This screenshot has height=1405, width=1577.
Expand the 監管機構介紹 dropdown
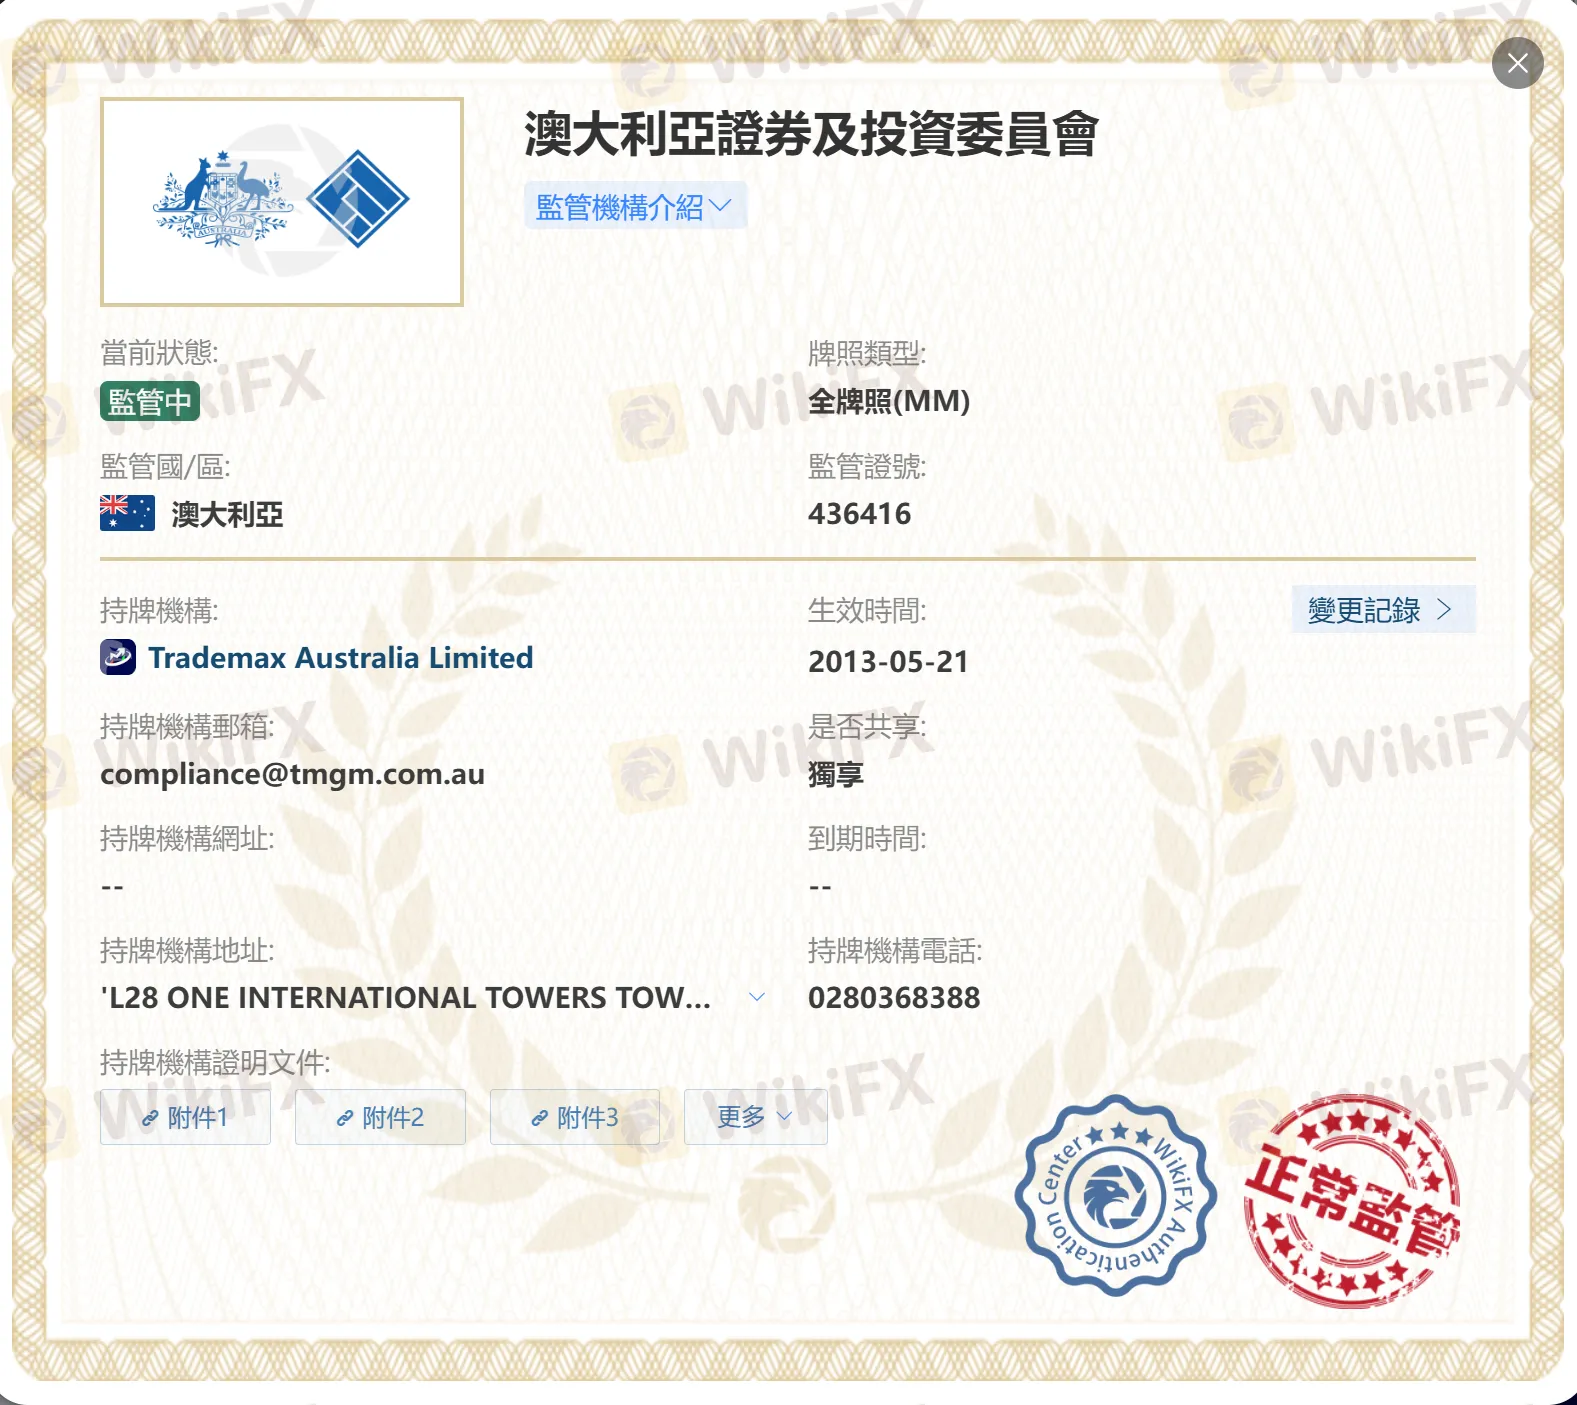pyautogui.click(x=635, y=206)
